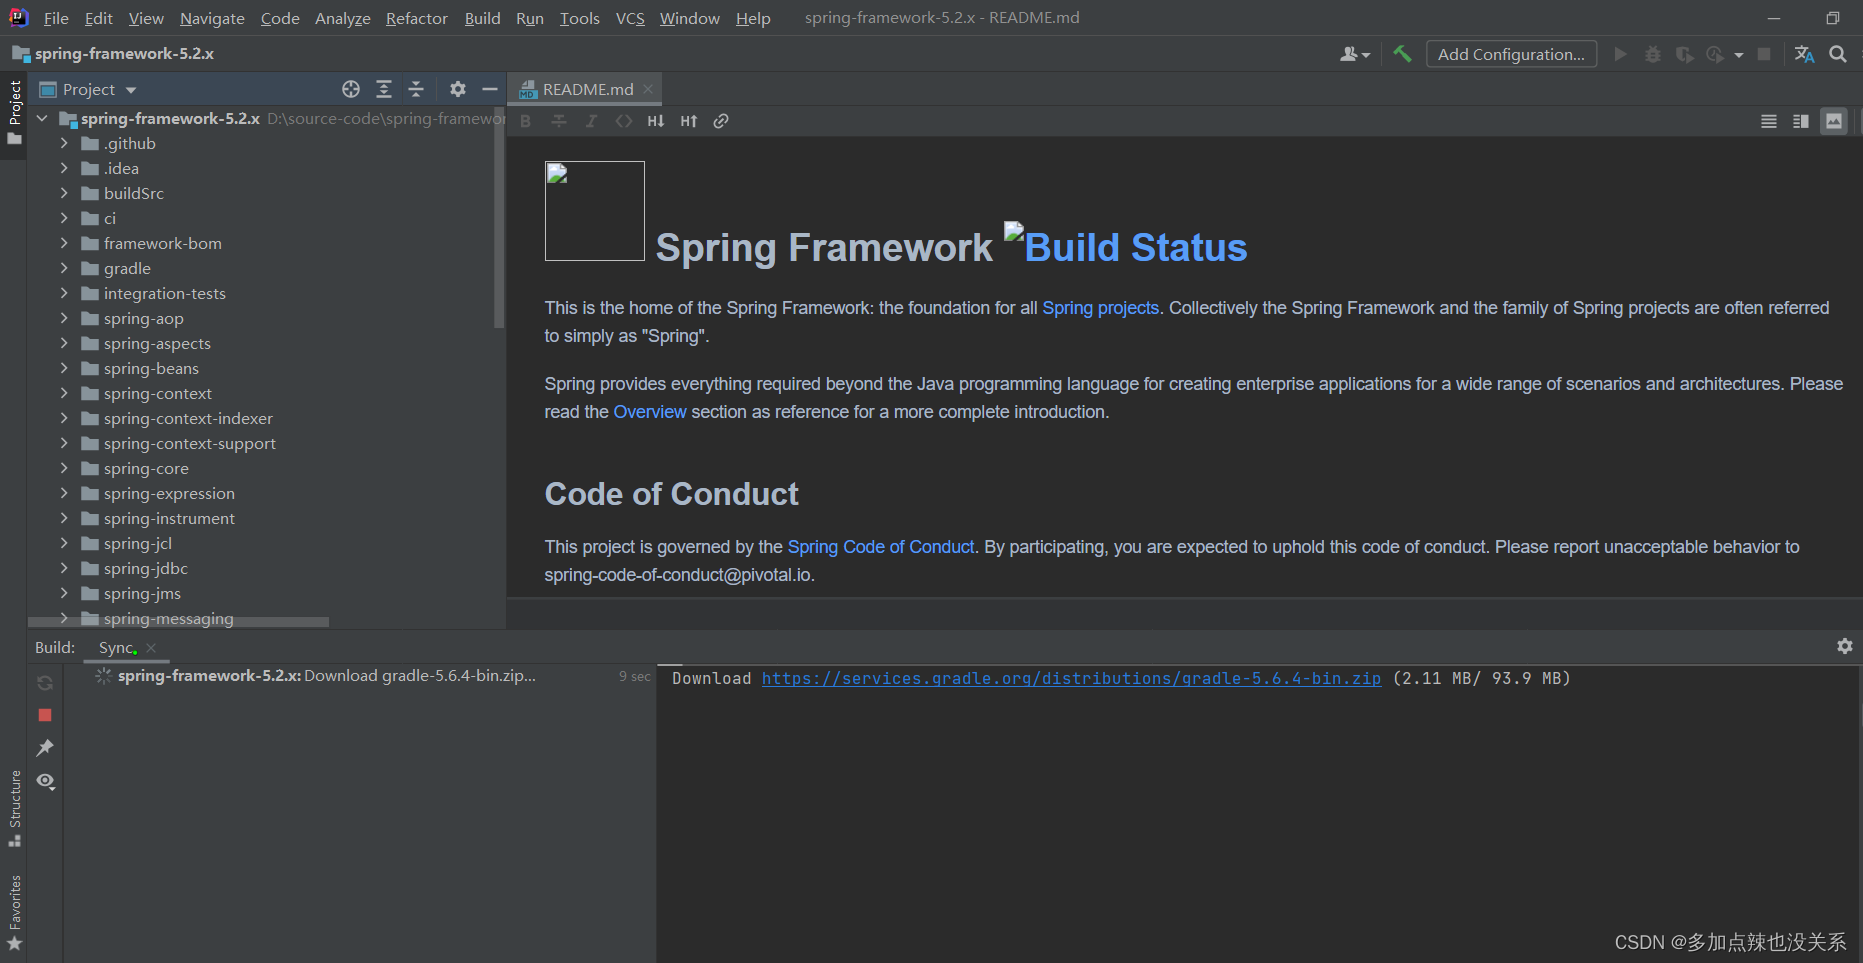
Task: Open the File menu
Action: (x=56, y=18)
